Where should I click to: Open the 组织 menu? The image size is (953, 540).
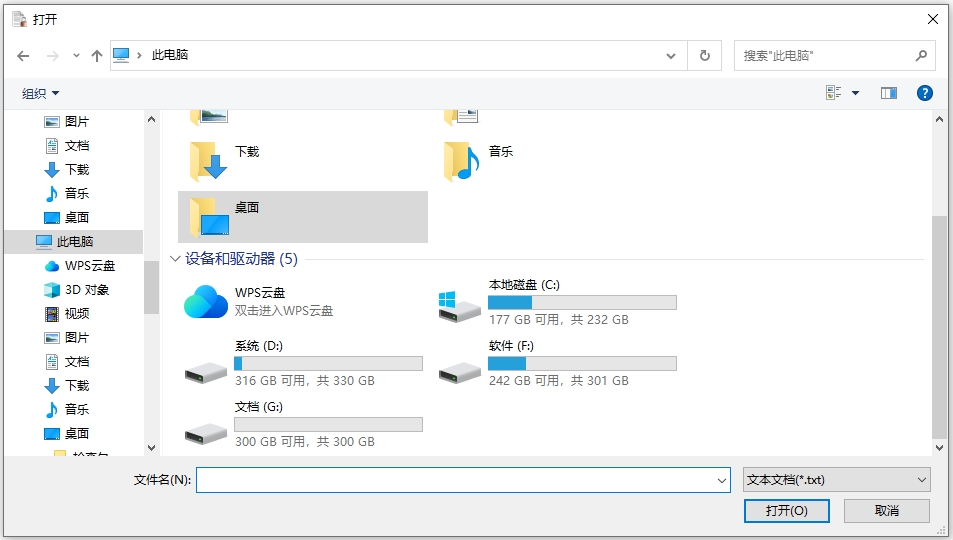[41, 94]
